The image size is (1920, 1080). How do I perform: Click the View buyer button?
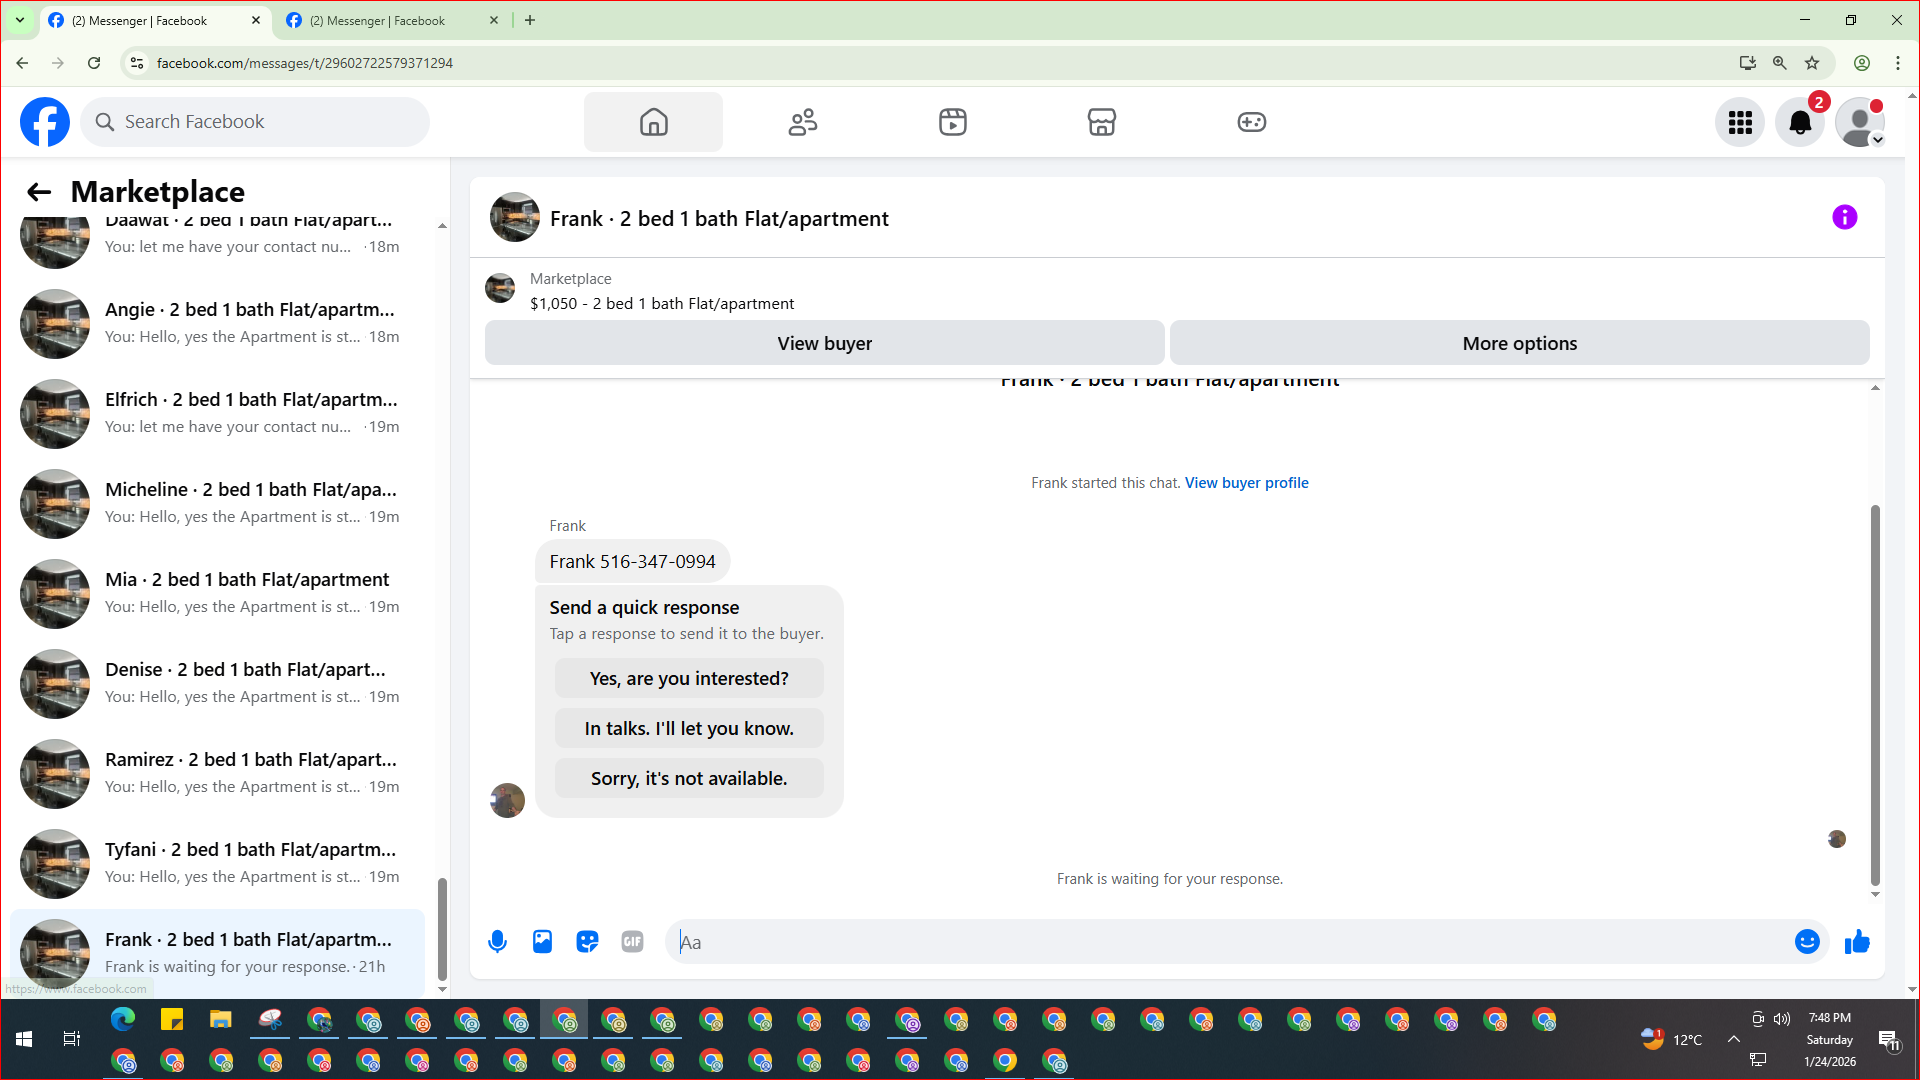[x=824, y=343]
